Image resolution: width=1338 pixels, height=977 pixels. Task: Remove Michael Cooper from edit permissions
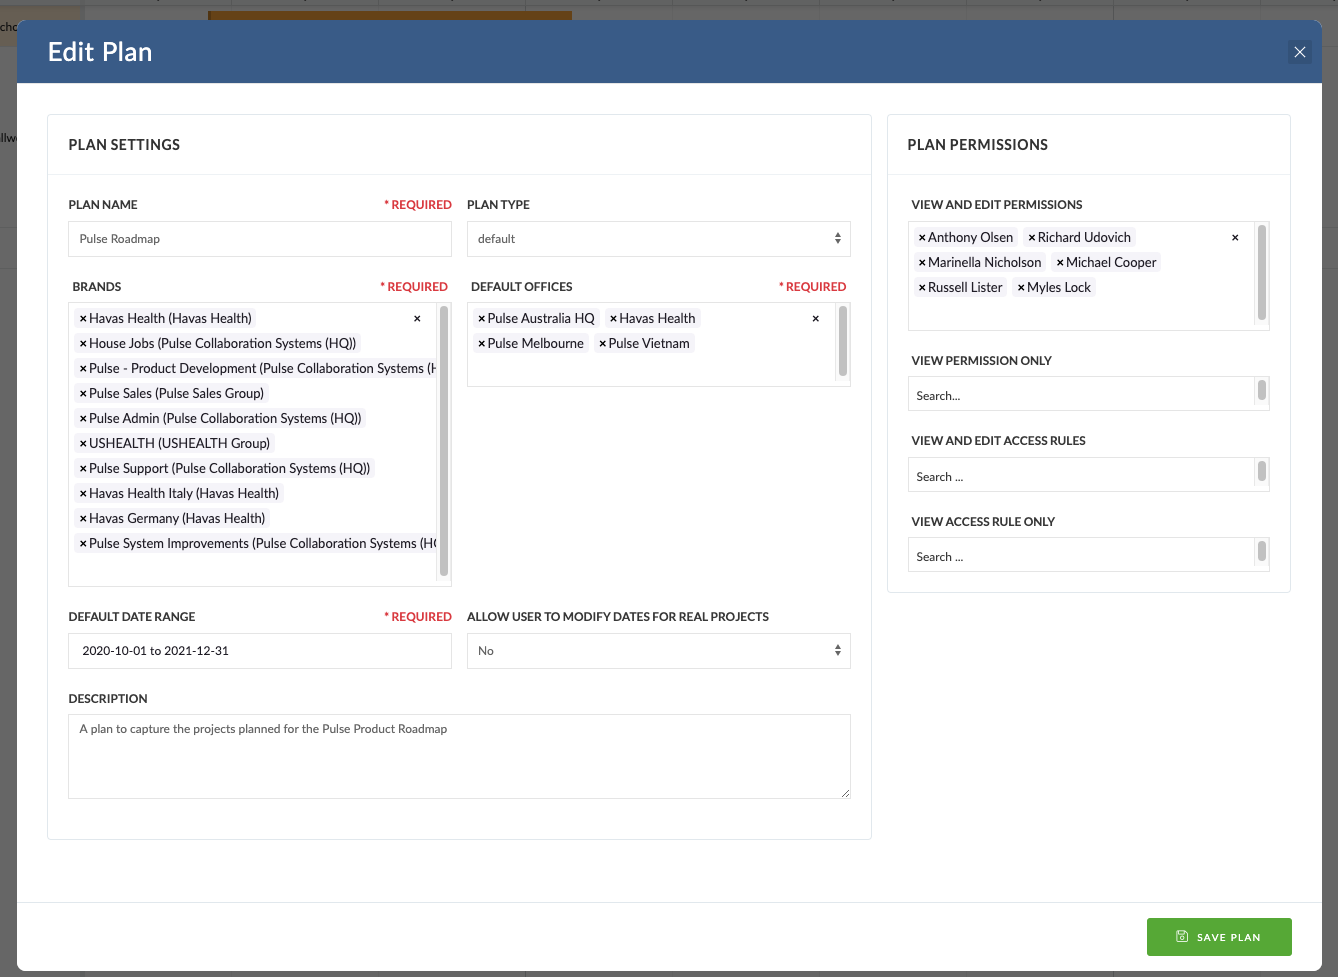click(1060, 263)
